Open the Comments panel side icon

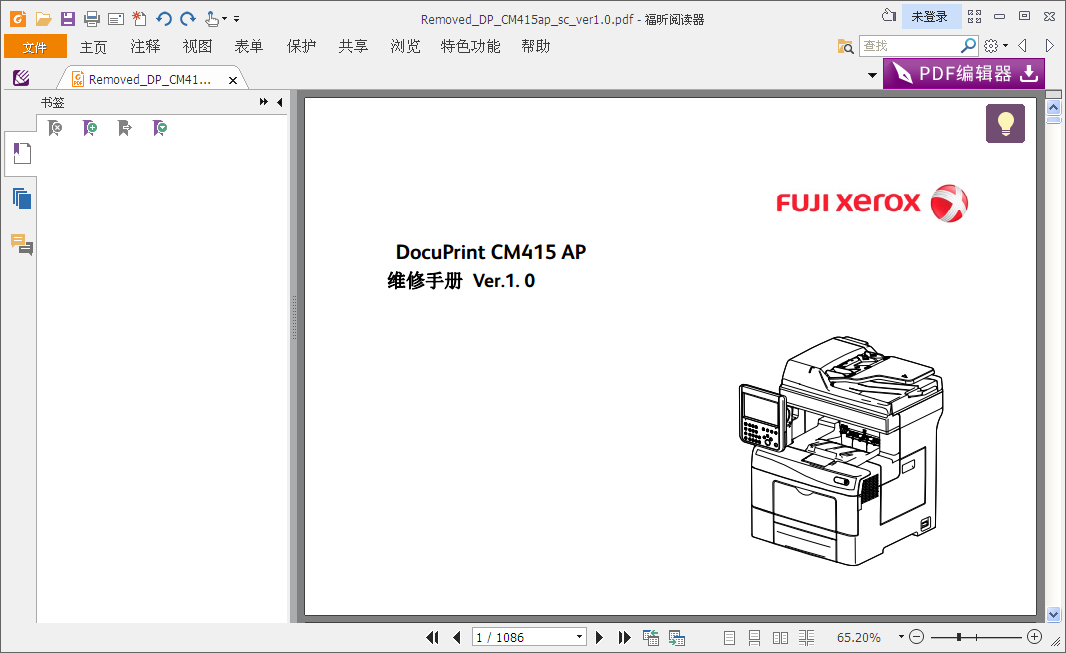22,245
